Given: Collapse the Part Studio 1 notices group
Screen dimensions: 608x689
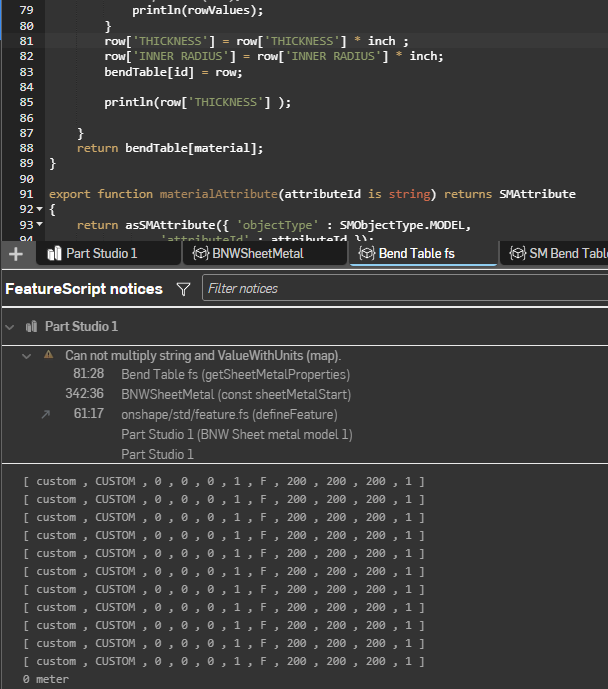Looking at the screenshot, I should click(10, 326).
